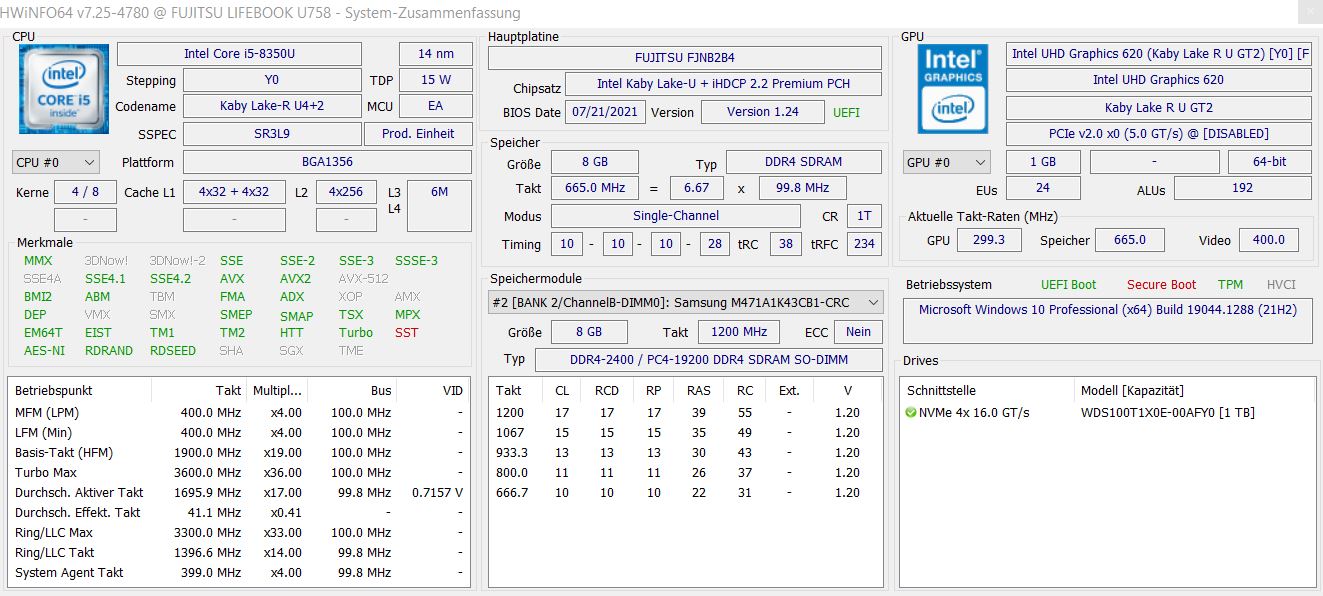Open the GPU #0 selector dropdown
This screenshot has width=1323, height=596.
[x=946, y=162]
